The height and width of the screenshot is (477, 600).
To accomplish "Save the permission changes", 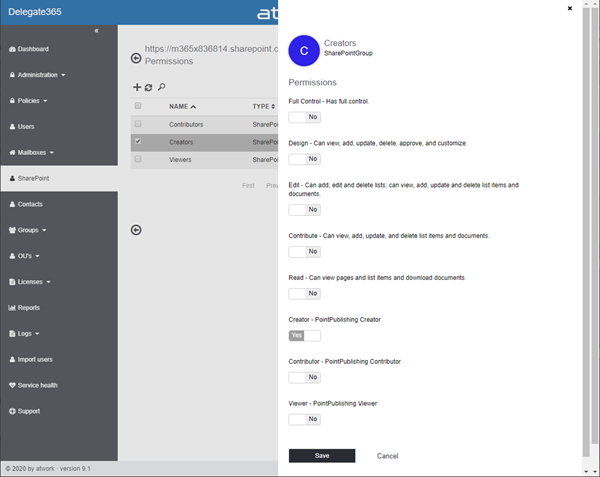I will pos(322,456).
